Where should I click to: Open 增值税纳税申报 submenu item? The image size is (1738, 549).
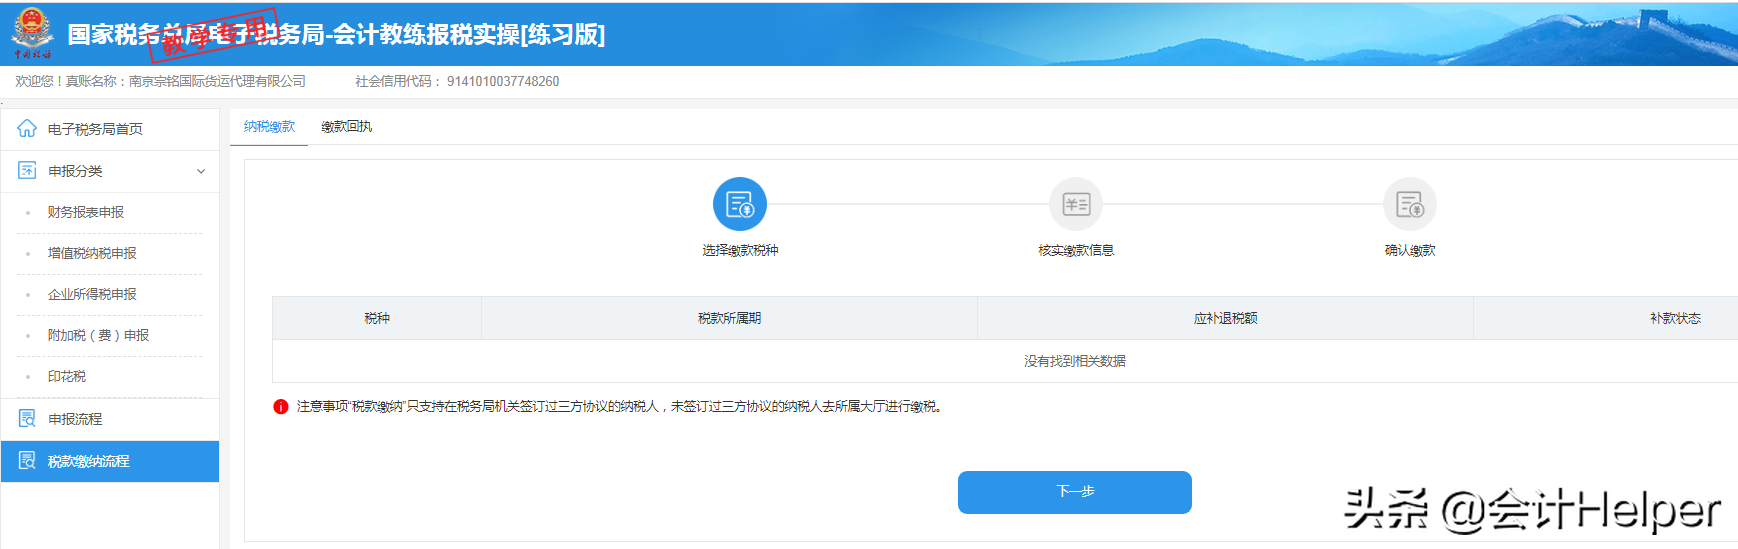(92, 253)
